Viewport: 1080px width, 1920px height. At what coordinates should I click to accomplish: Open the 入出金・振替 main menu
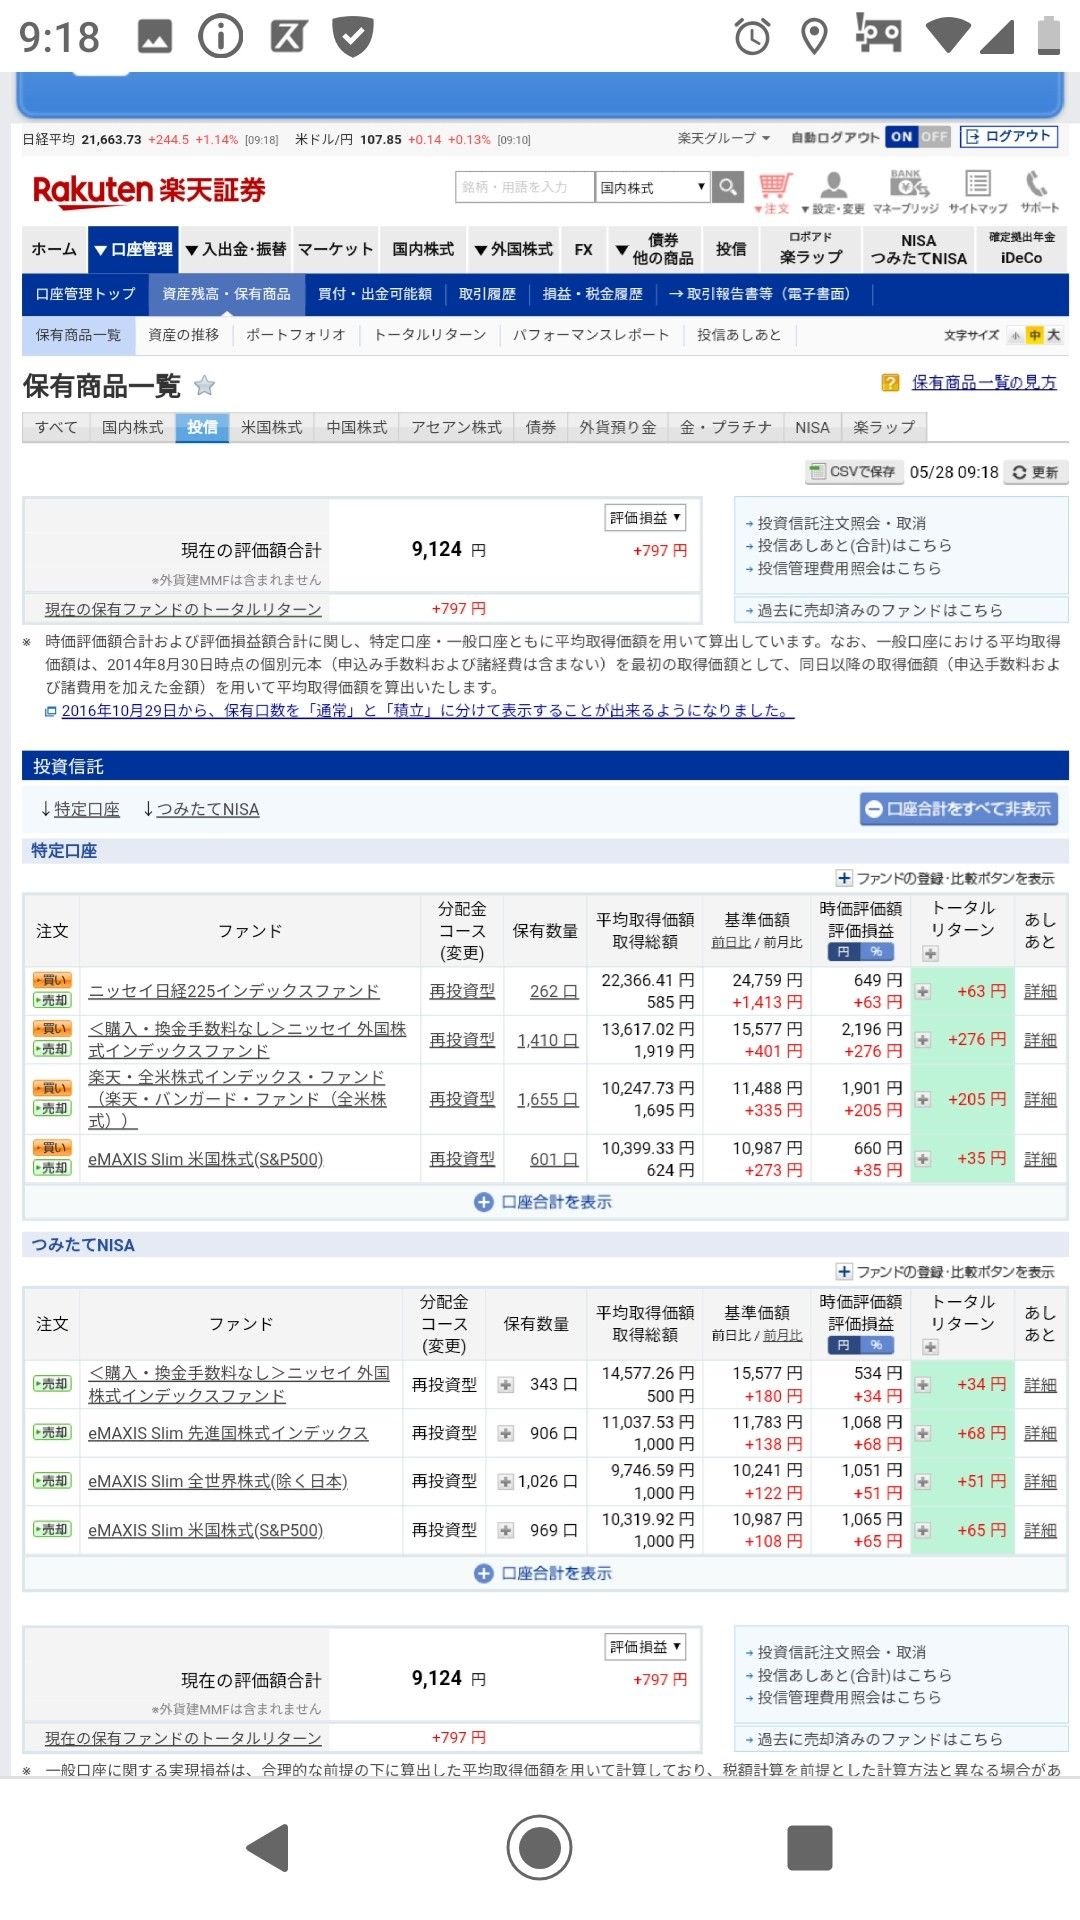236,249
